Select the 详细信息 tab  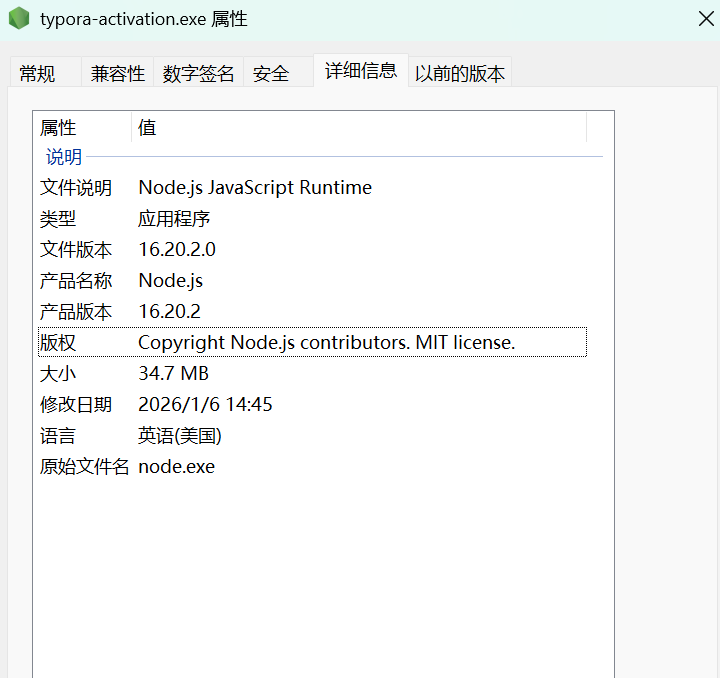(360, 71)
